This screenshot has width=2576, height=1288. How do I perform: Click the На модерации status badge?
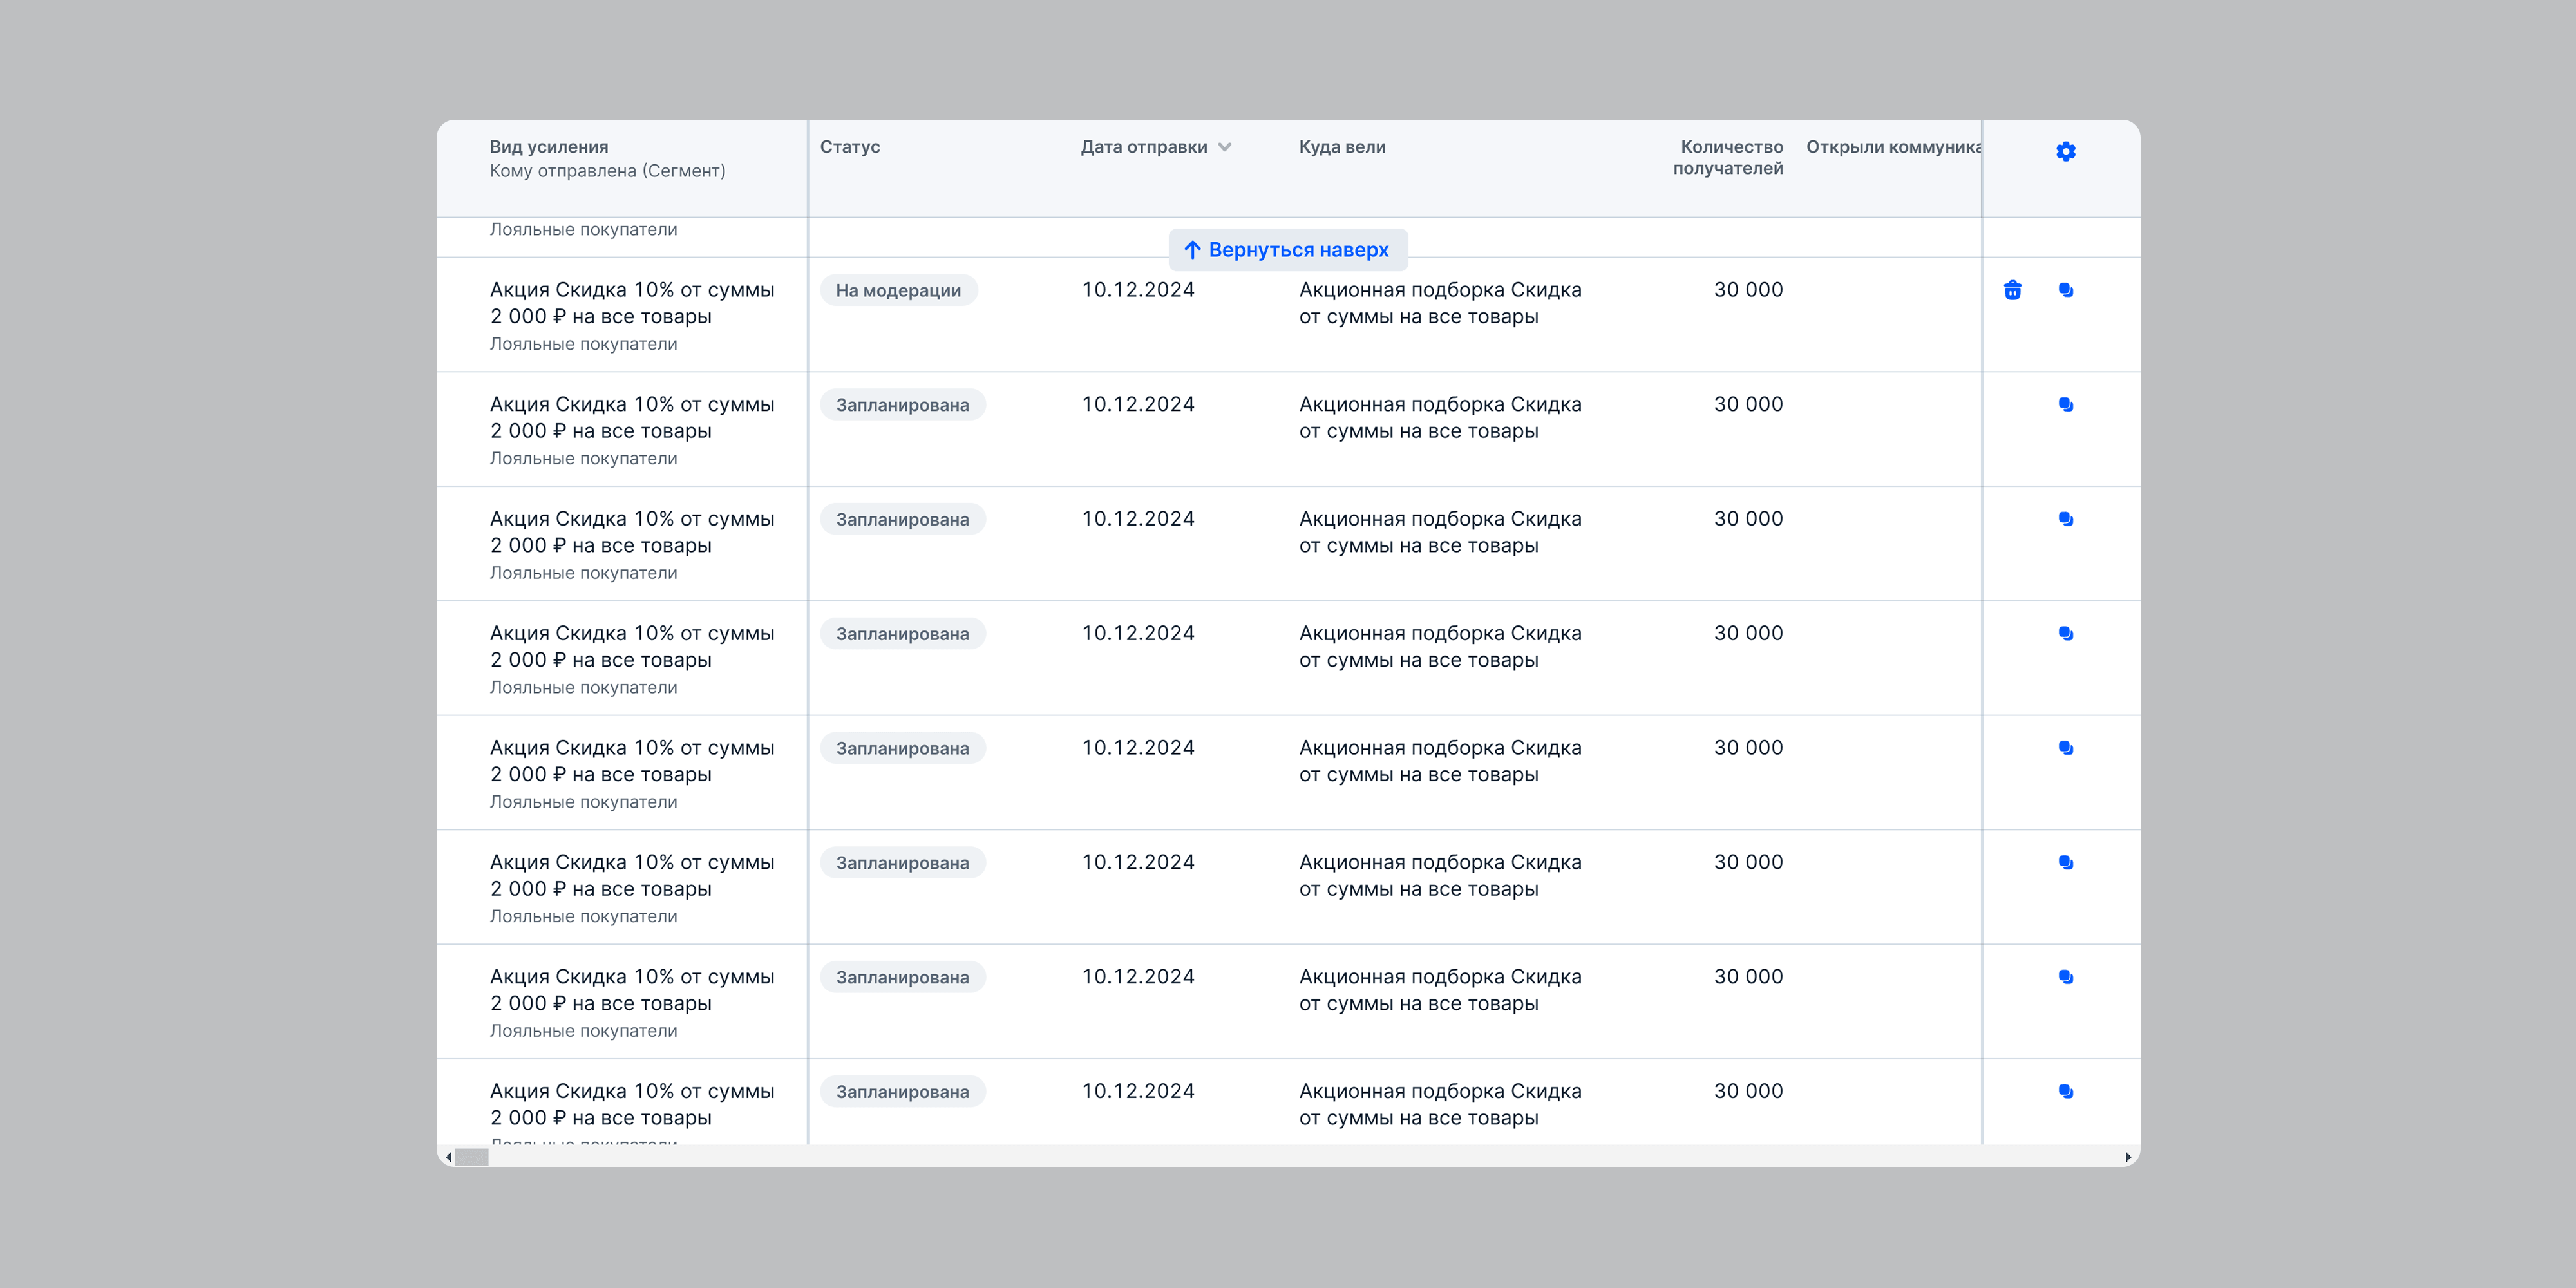898,290
